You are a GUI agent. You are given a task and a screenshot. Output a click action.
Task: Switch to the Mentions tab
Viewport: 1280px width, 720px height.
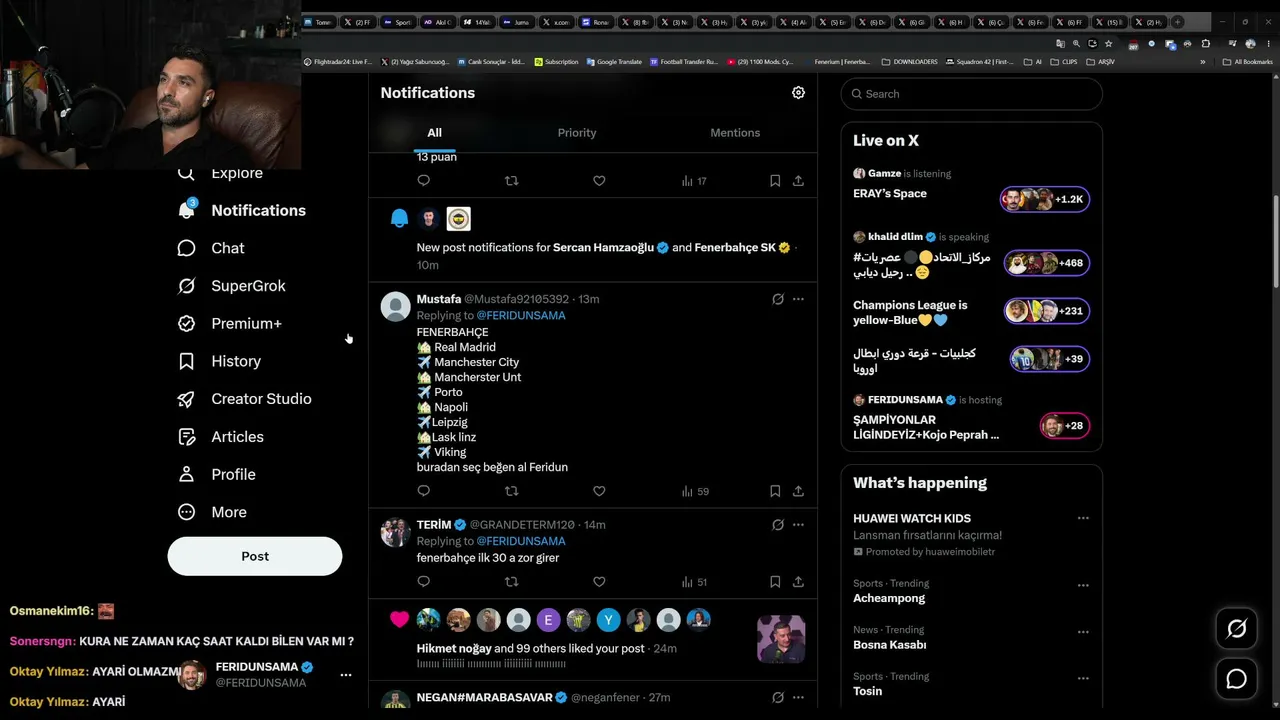click(x=735, y=133)
